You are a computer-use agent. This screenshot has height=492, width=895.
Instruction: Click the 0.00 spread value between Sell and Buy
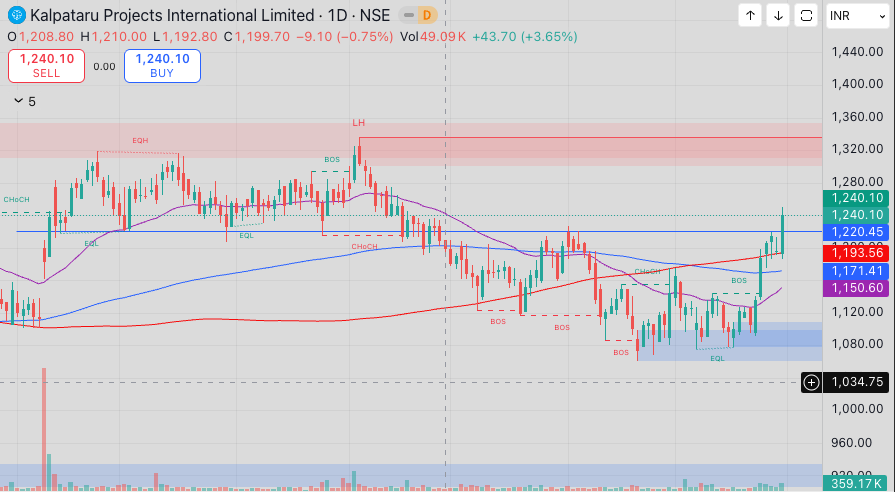104,66
